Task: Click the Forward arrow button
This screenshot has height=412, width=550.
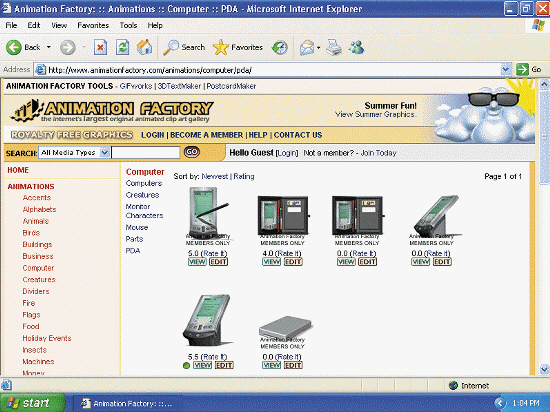Action: 67,47
